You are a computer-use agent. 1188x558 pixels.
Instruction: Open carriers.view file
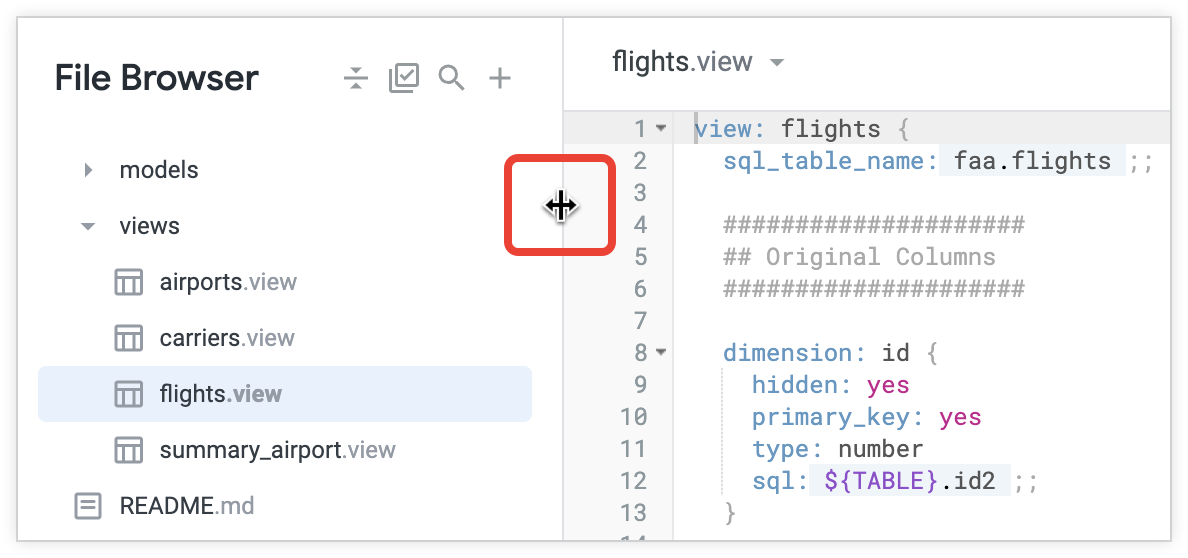(227, 338)
